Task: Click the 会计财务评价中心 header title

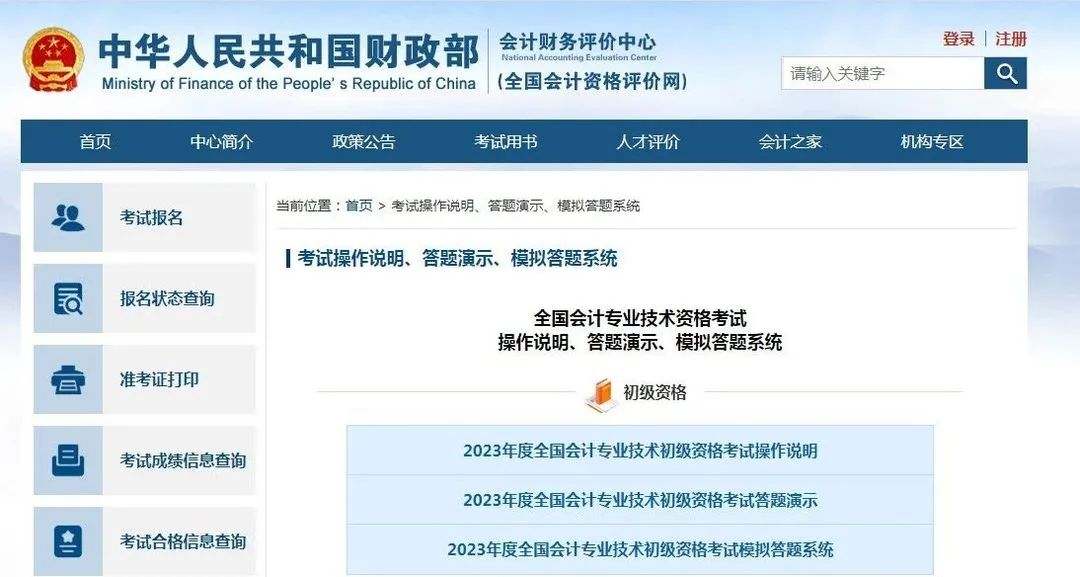Action: click(x=578, y=41)
